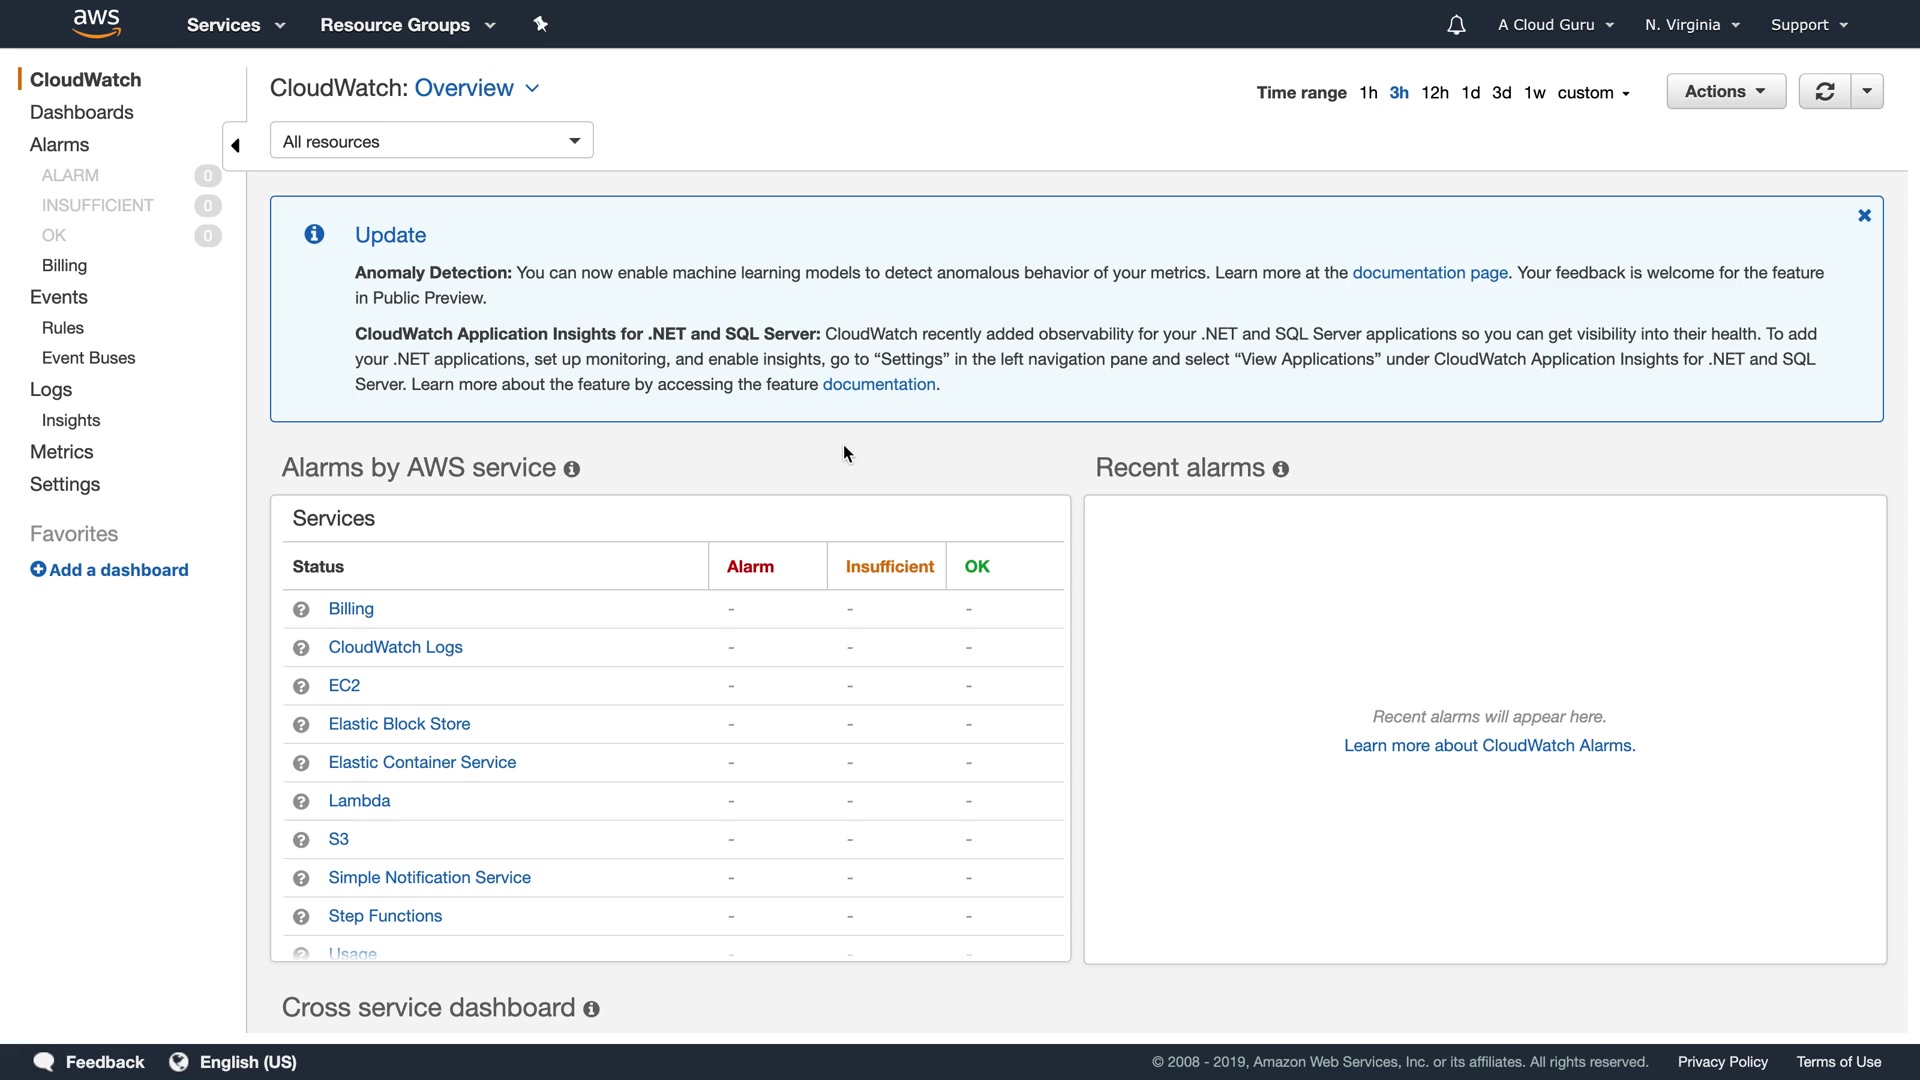Open the All resources dropdown
Screen dimensions: 1920x1080
pyautogui.click(x=431, y=141)
